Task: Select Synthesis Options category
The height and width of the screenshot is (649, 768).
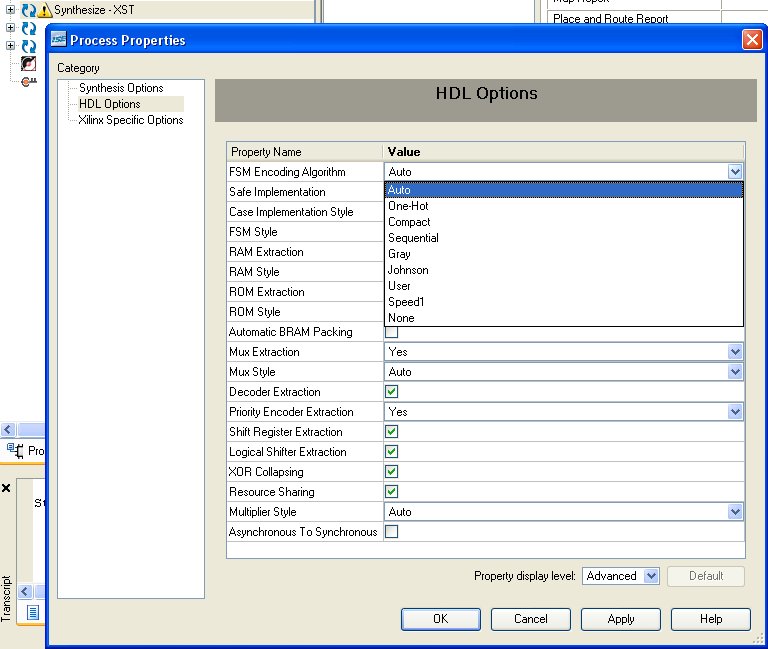Action: click(121, 88)
